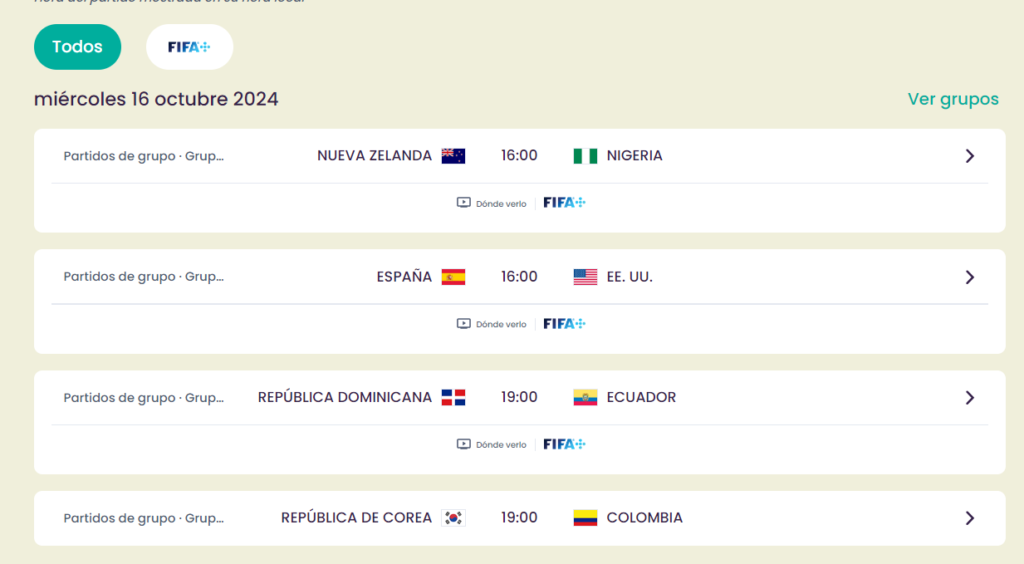Click the 19:00 República de Corea match time

[519, 518]
